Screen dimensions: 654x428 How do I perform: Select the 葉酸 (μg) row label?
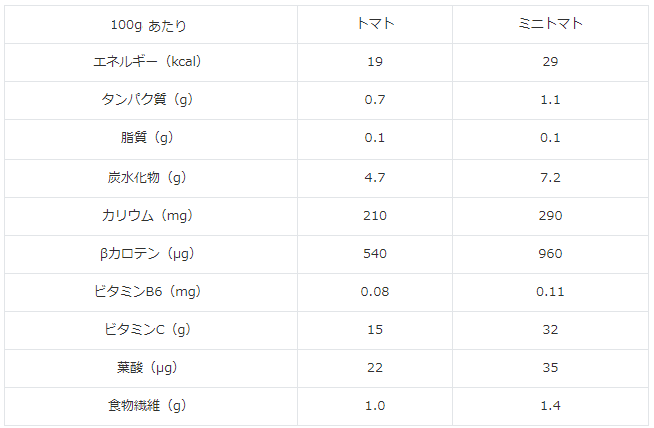[151, 367]
